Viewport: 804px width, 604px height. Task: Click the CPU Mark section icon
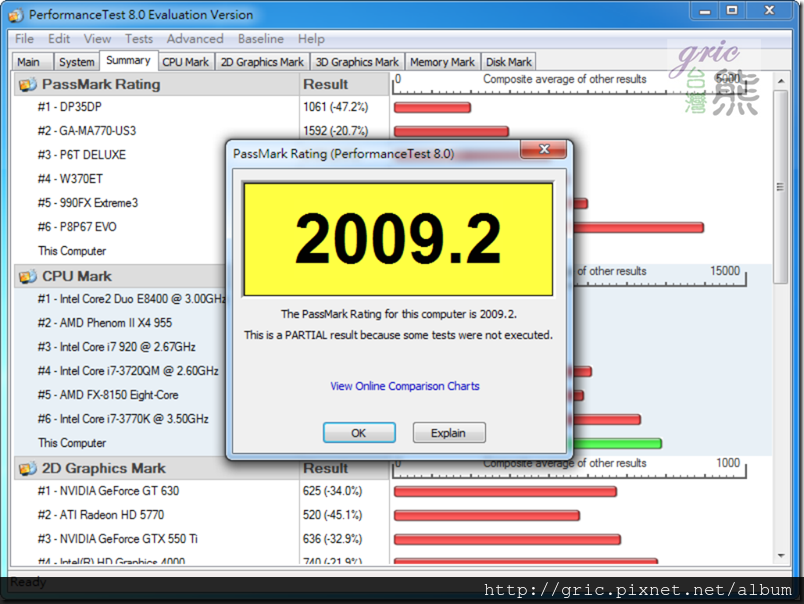coord(28,276)
